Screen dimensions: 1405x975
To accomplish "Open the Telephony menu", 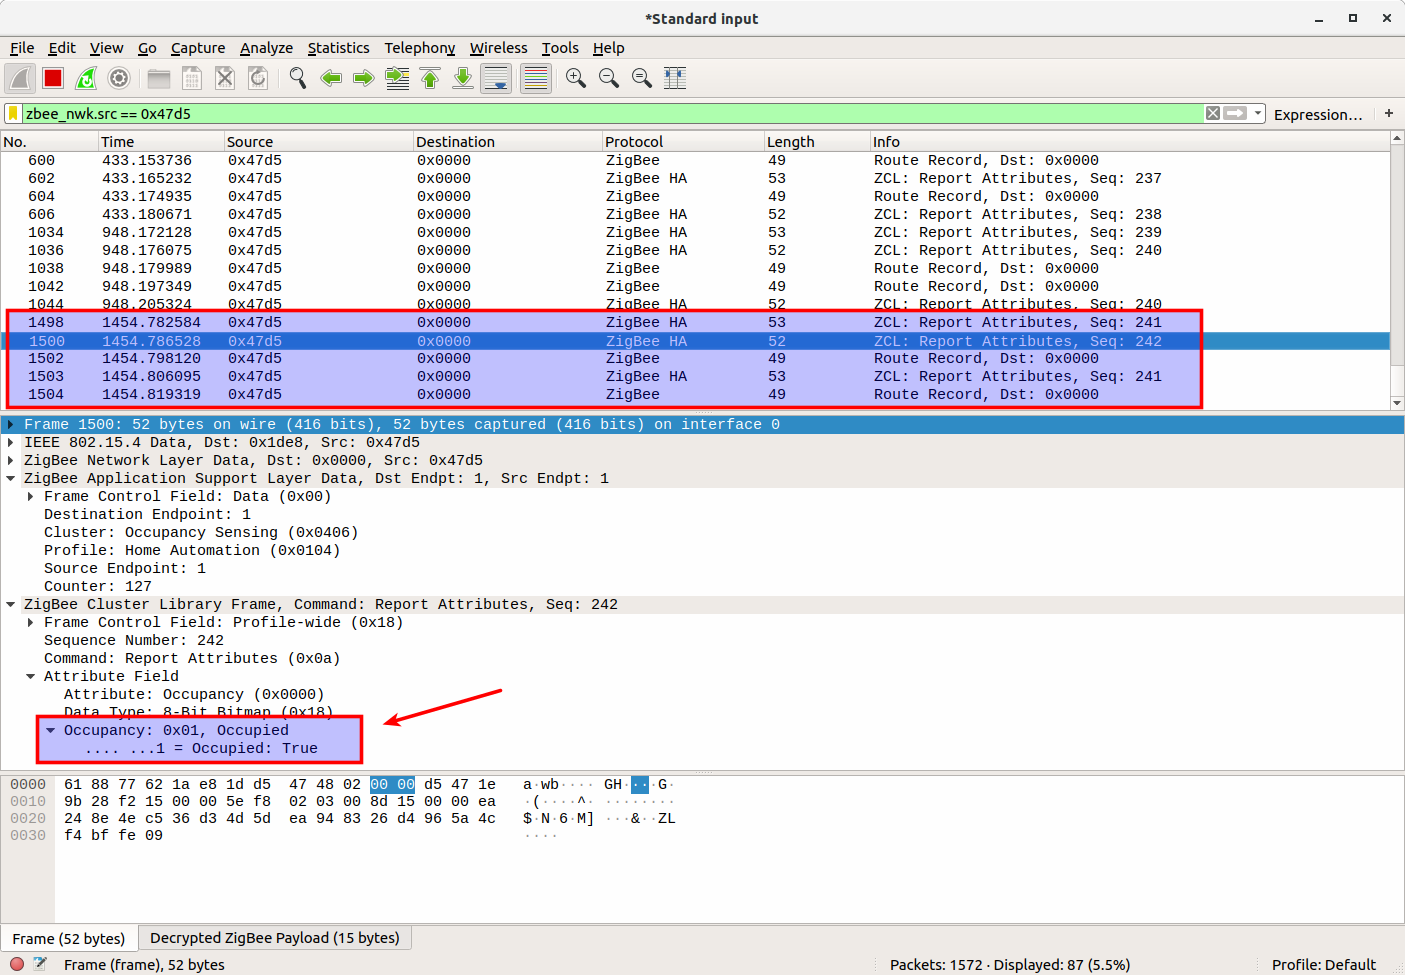I will tap(420, 48).
